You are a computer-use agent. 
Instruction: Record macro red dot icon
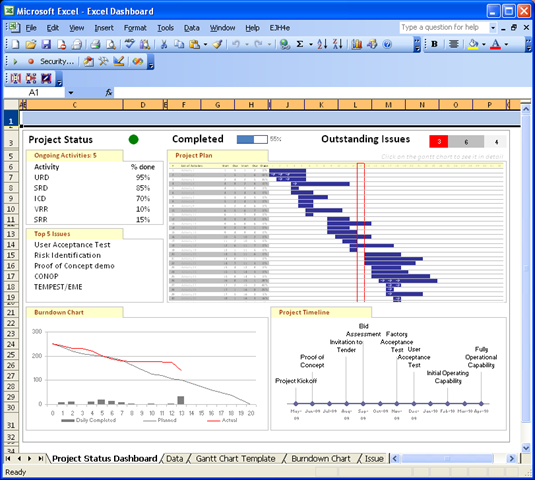tap(31, 61)
